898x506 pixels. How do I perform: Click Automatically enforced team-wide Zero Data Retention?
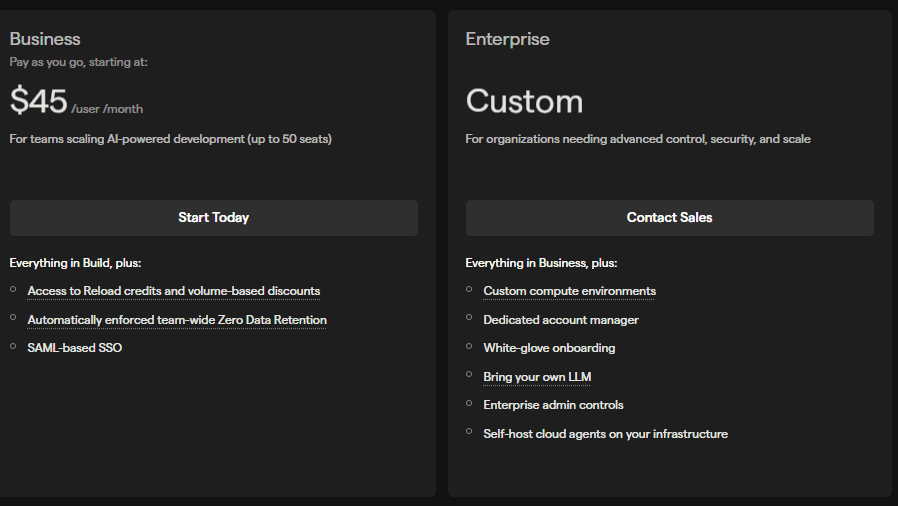pyautogui.click(x=177, y=320)
